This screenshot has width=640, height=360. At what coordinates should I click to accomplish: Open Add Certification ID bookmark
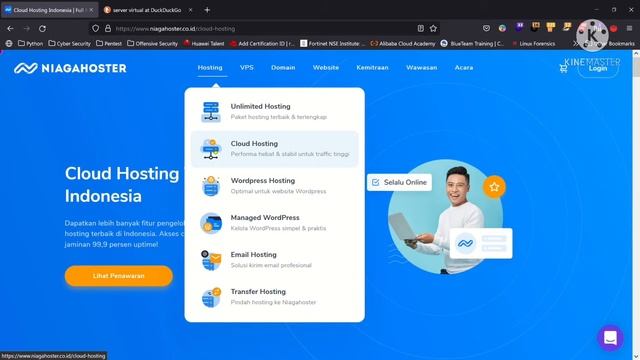(x=262, y=43)
